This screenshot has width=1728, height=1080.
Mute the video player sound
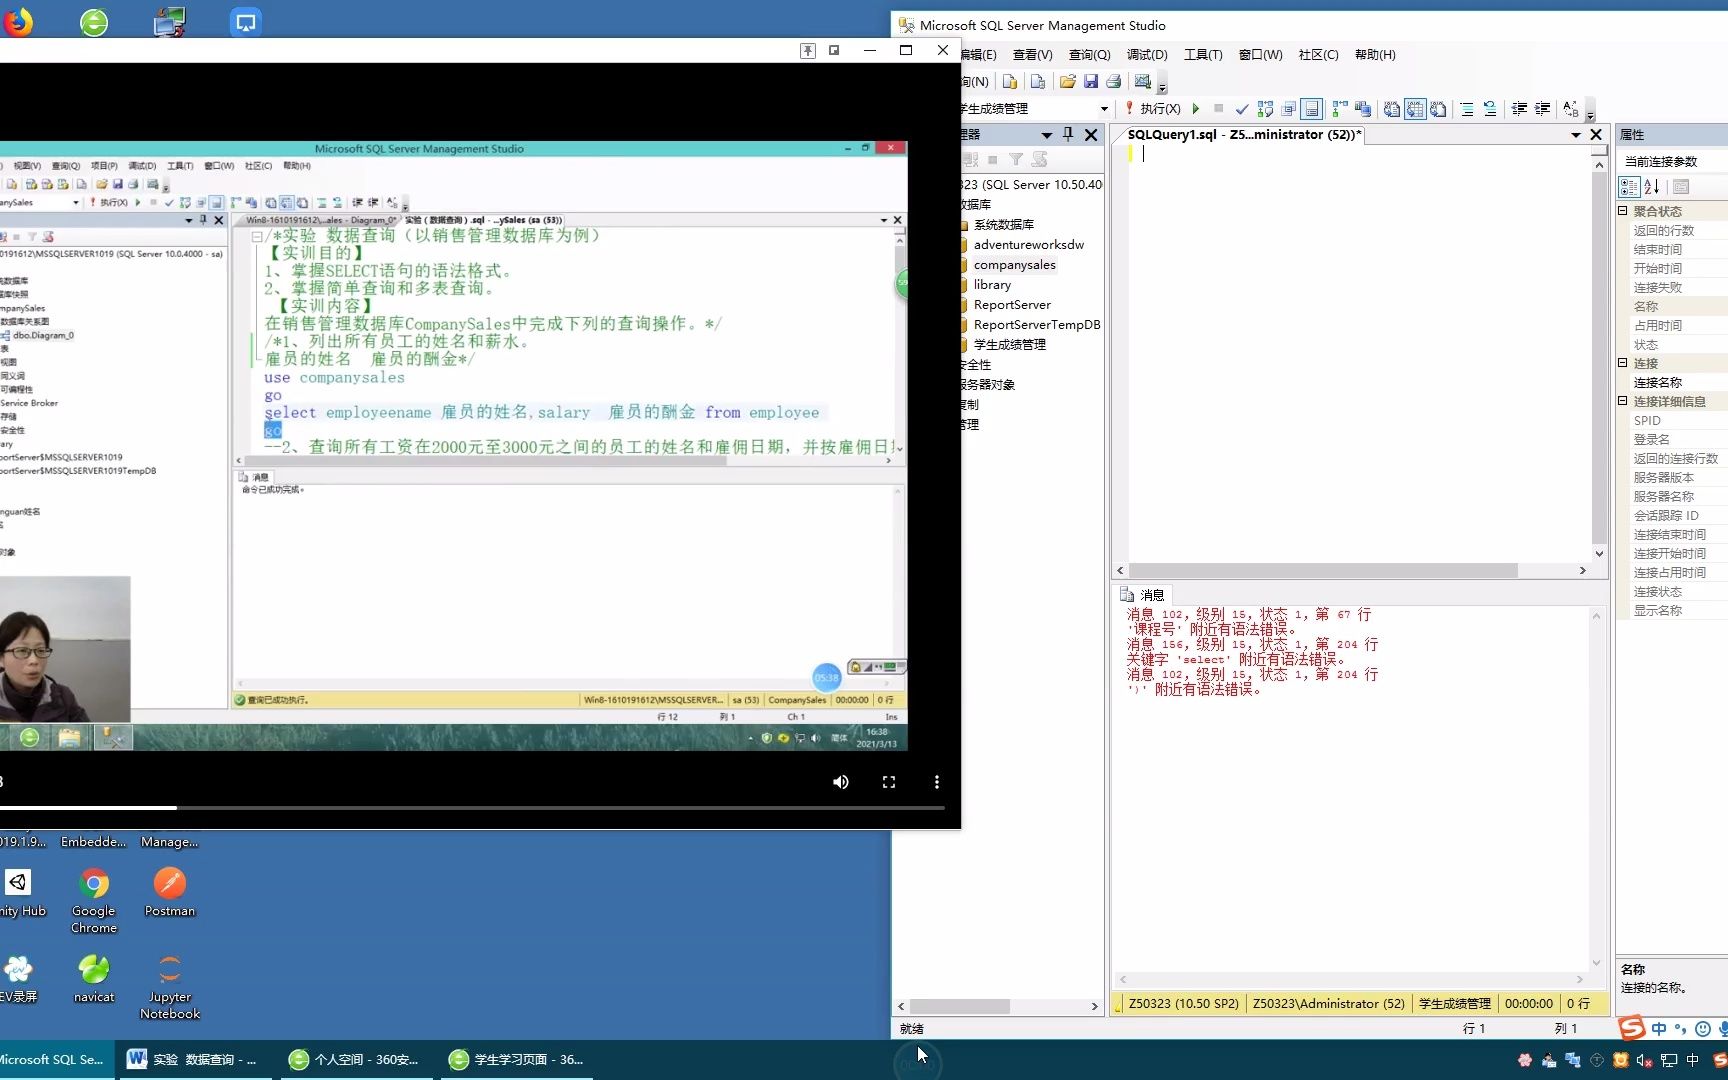click(x=841, y=782)
